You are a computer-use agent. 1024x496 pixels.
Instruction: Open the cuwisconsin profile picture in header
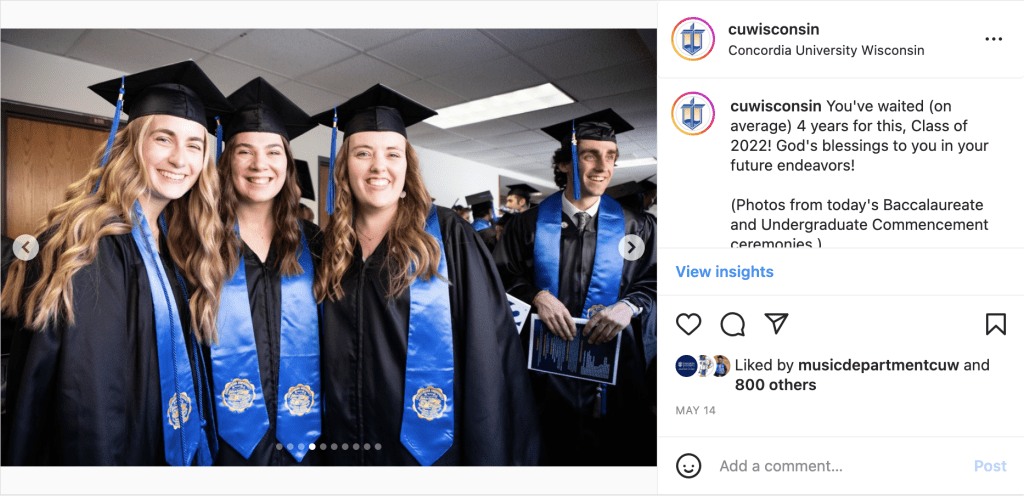point(693,39)
